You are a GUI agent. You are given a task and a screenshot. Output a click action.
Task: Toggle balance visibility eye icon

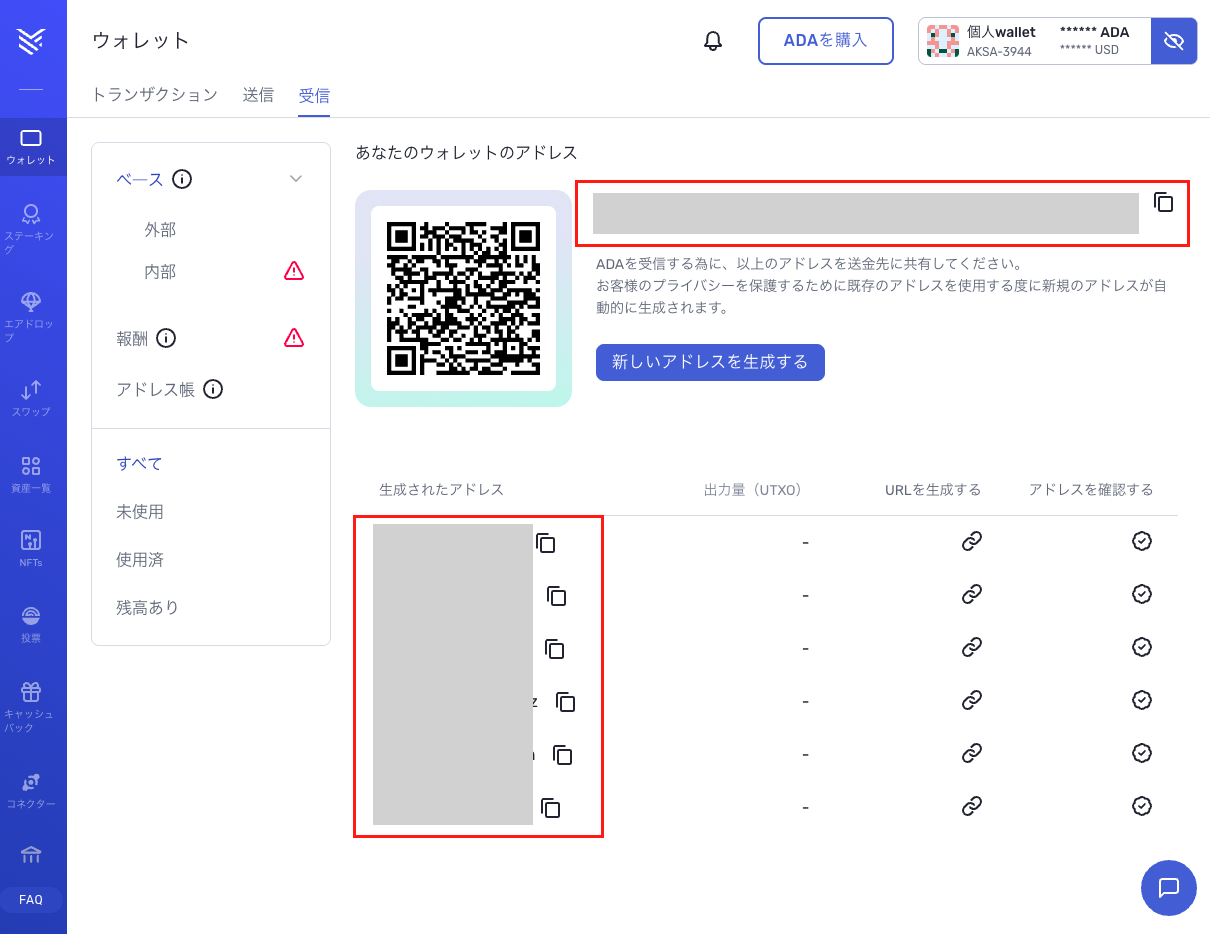click(1174, 41)
